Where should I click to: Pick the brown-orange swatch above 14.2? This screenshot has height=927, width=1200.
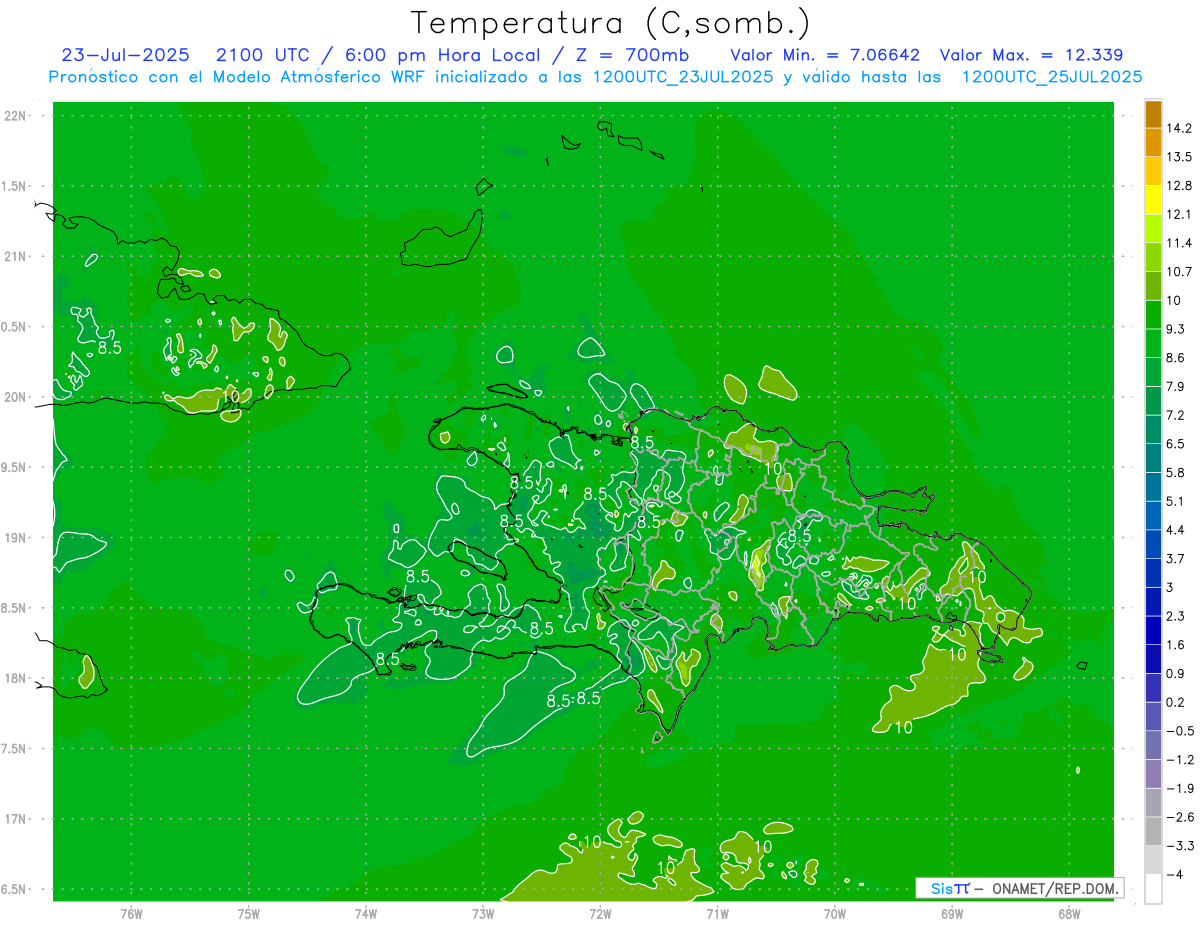pyautogui.click(x=1153, y=114)
